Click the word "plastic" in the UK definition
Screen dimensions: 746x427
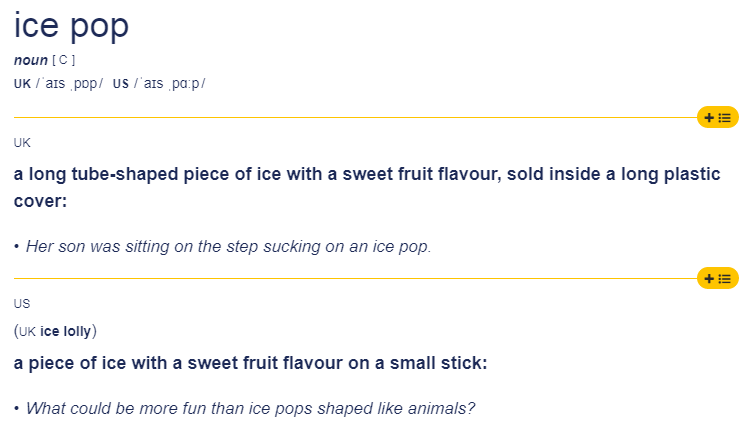point(690,174)
